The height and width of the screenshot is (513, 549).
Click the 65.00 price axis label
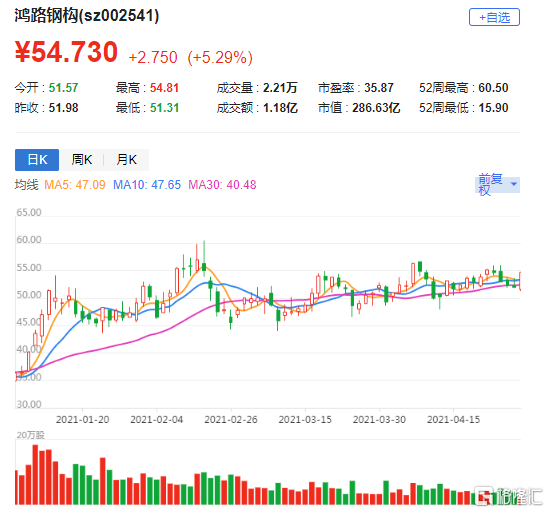29,212
